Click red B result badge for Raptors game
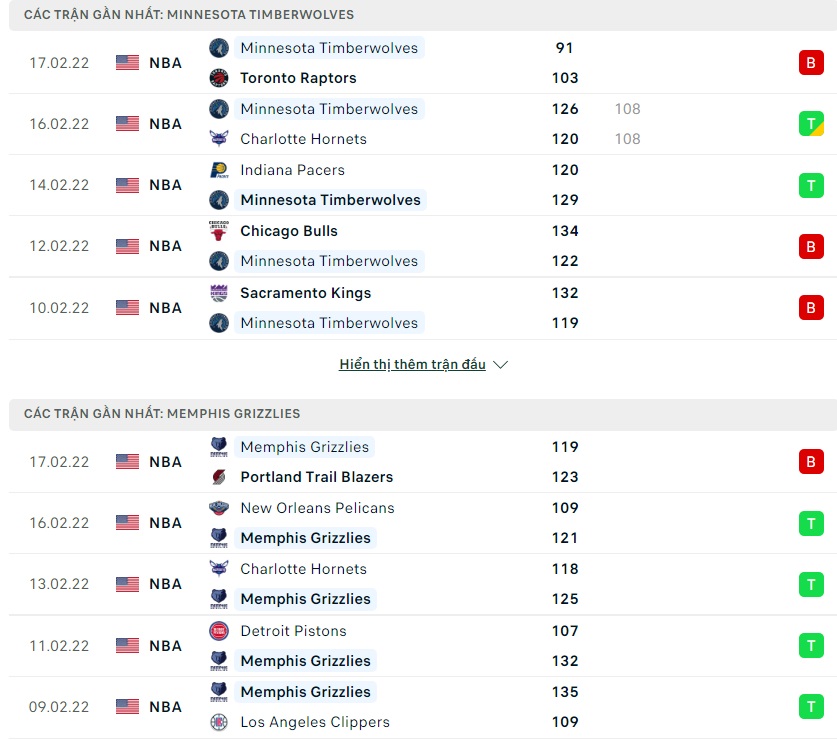Image resolution: width=837 pixels, height=740 pixels. [810, 63]
